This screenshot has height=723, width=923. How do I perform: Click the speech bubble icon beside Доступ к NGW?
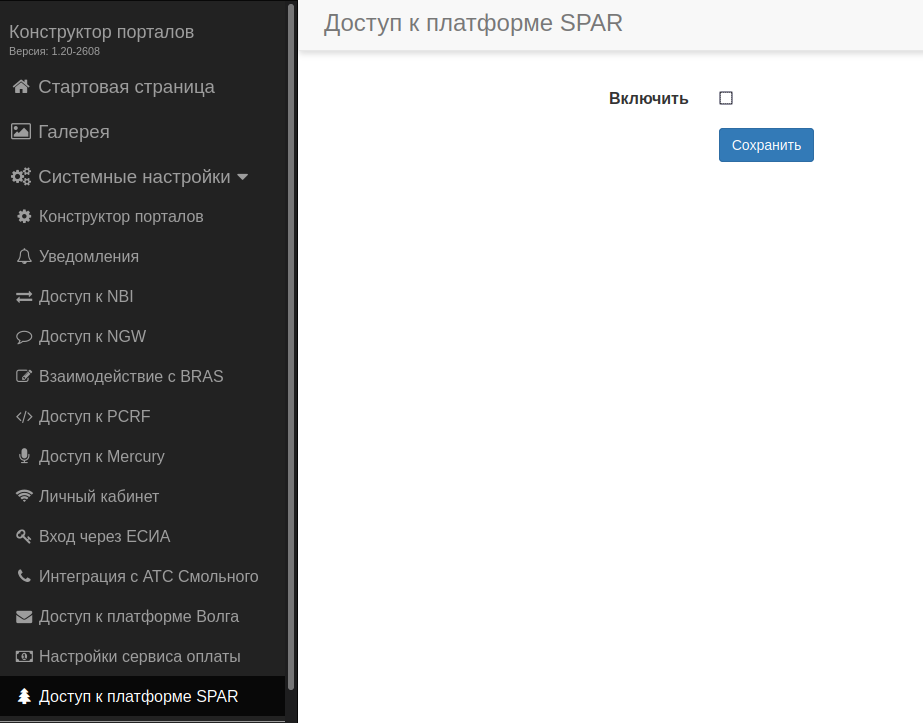coord(24,337)
